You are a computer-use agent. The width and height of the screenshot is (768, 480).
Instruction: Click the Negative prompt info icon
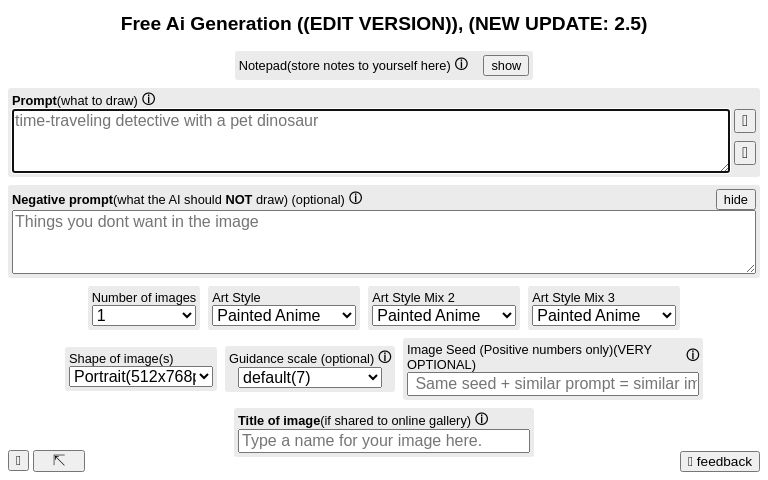pos(355,198)
